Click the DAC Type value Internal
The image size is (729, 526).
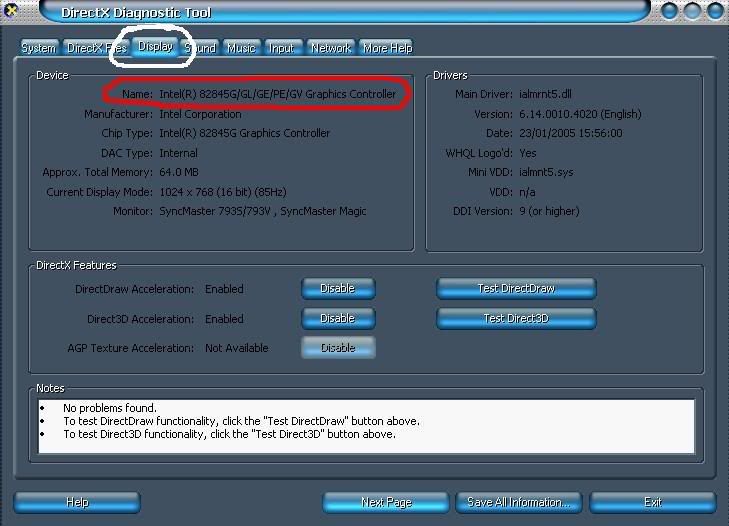click(x=179, y=153)
